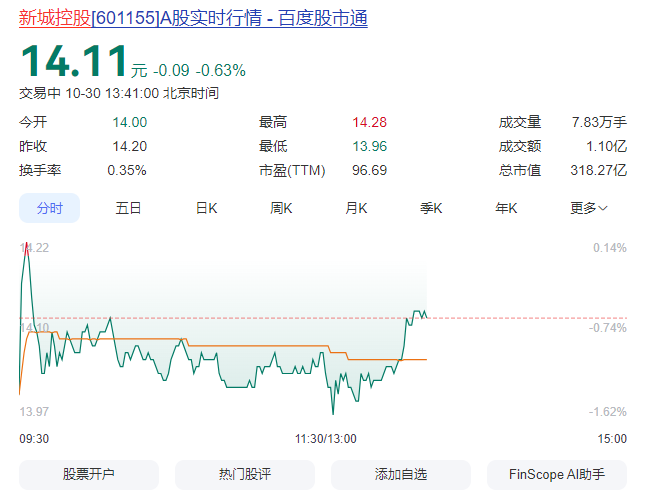The height and width of the screenshot is (500, 672).
Task: Open the 月K monthly chart tab
Action: tap(356, 208)
